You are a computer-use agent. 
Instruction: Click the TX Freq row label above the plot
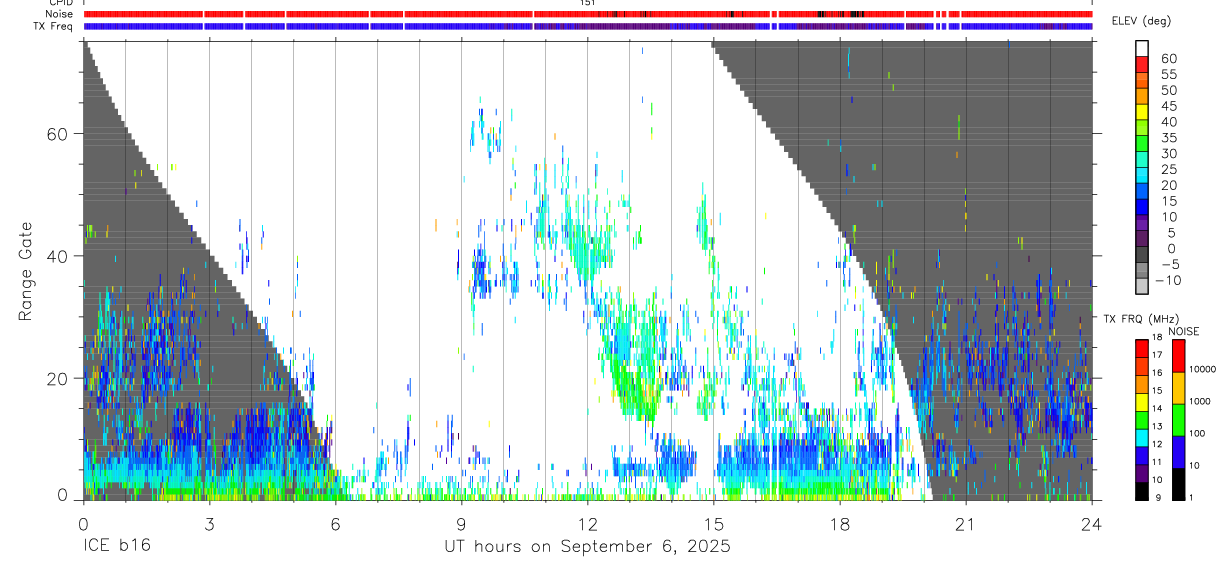pos(55,26)
